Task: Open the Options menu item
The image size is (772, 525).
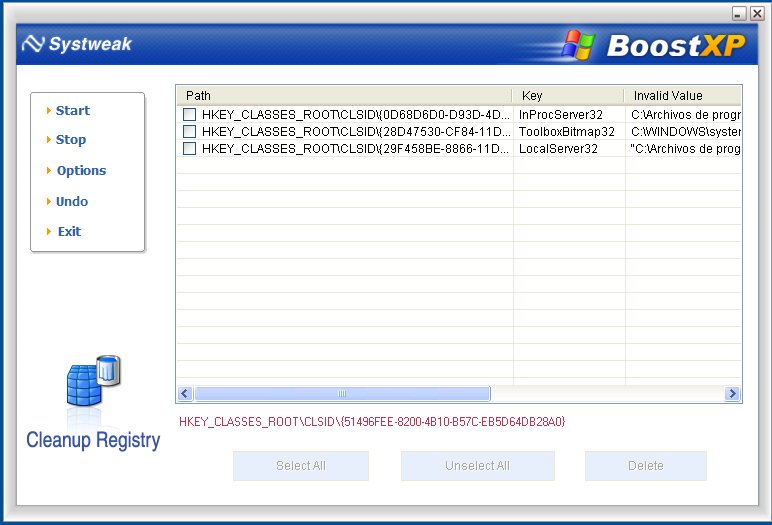Action: pos(81,170)
